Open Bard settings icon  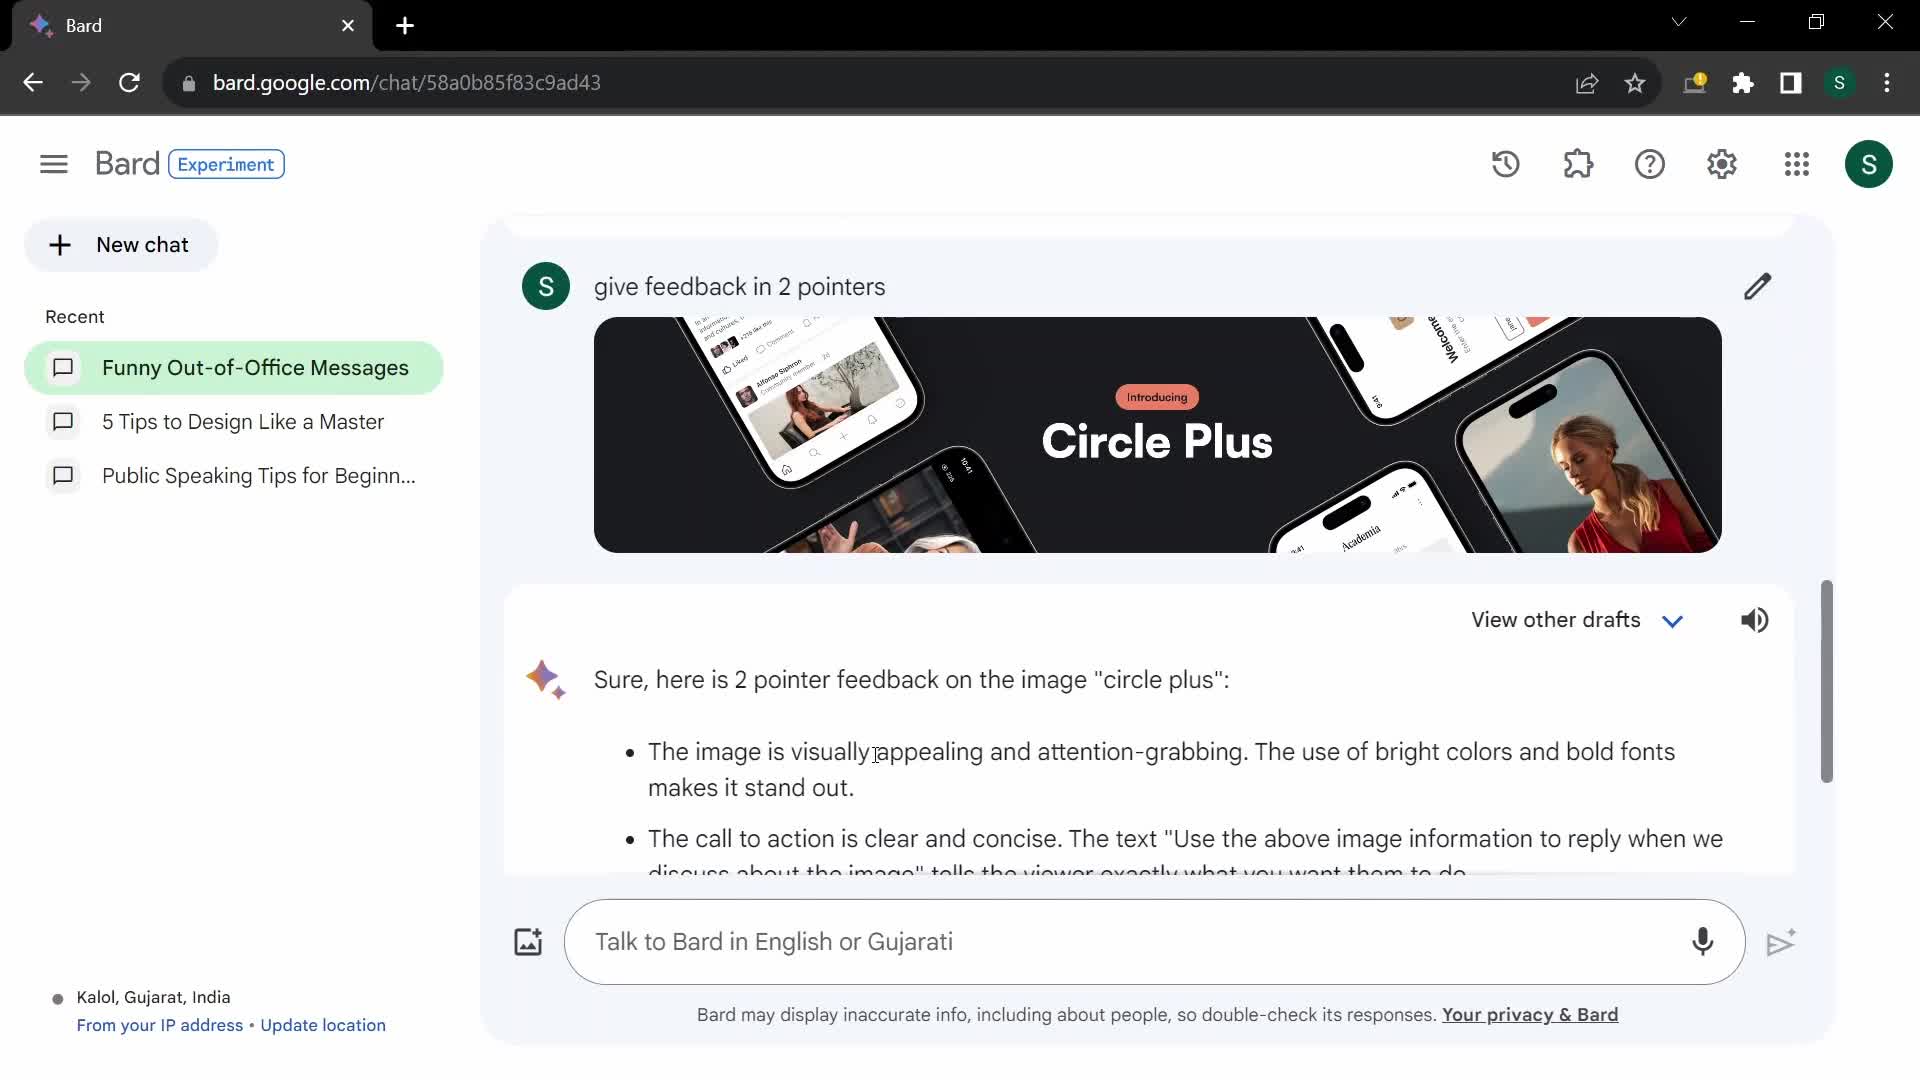1722,164
